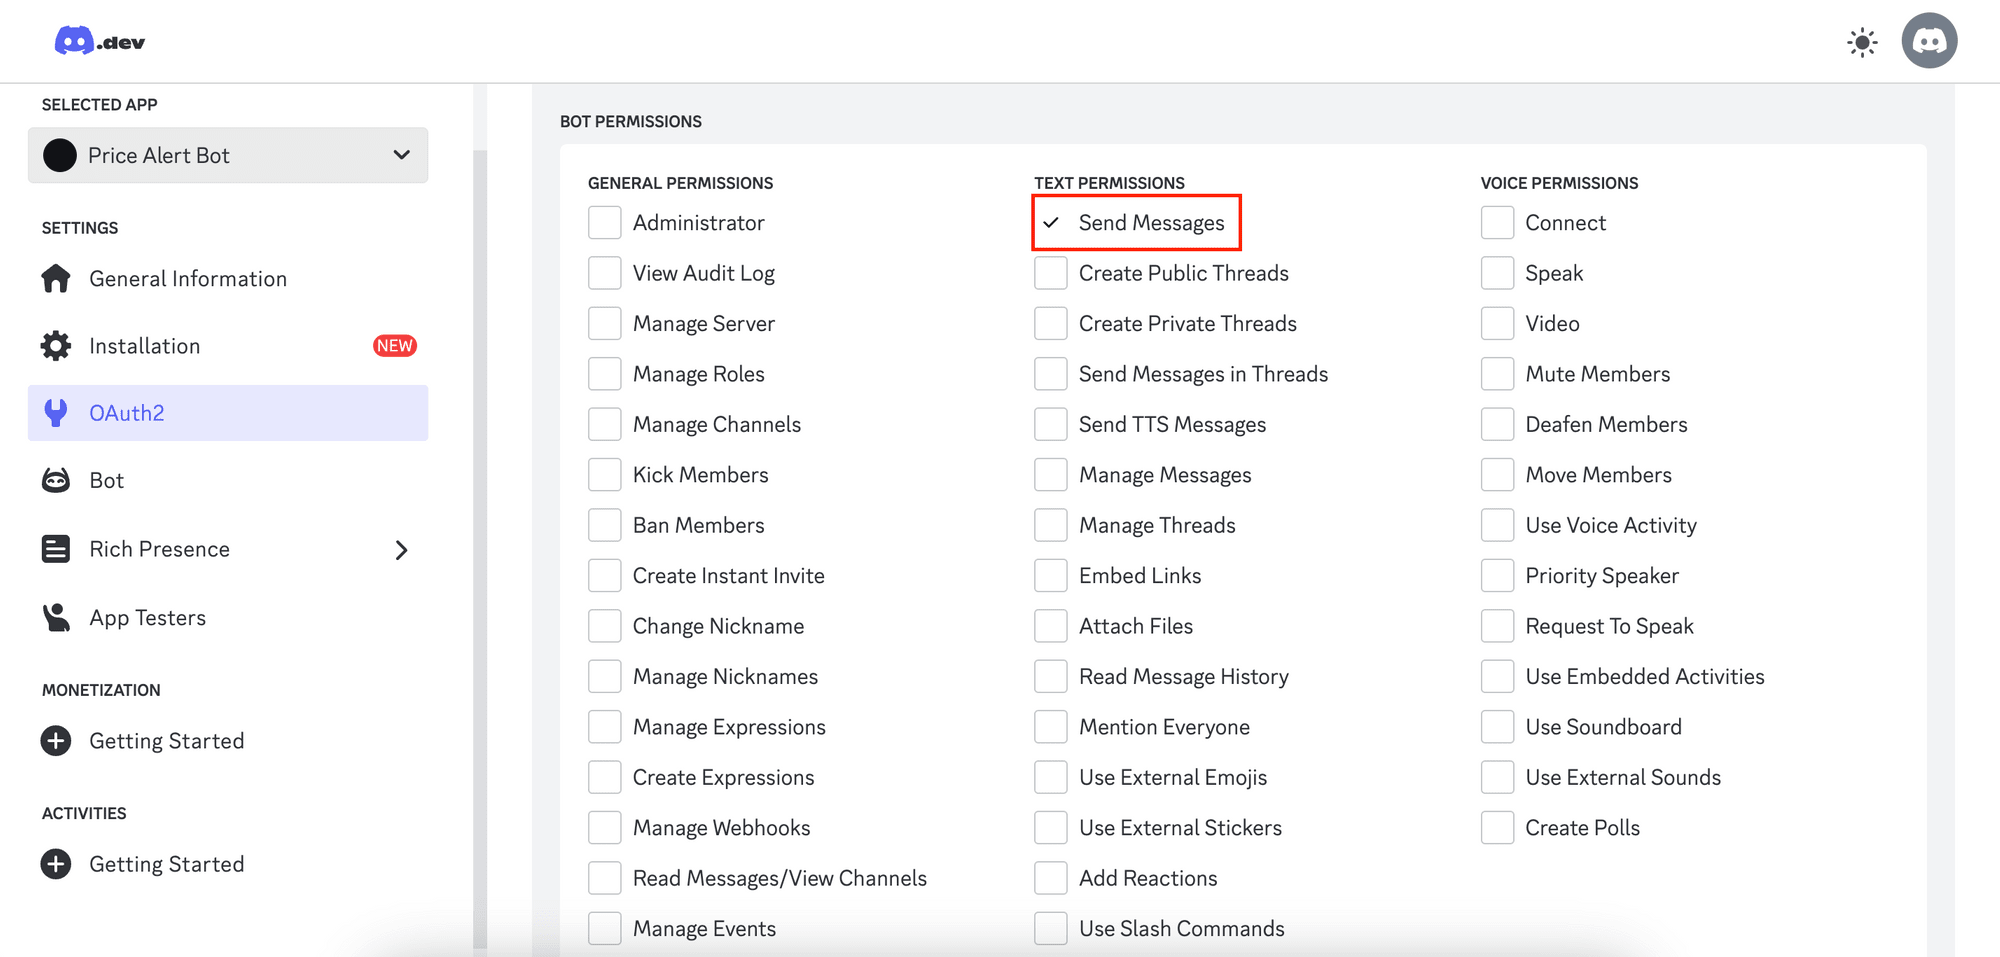Screen dimensions: 2000x957
Task: Check the Use Slash Commands permission
Action: tap(1050, 928)
